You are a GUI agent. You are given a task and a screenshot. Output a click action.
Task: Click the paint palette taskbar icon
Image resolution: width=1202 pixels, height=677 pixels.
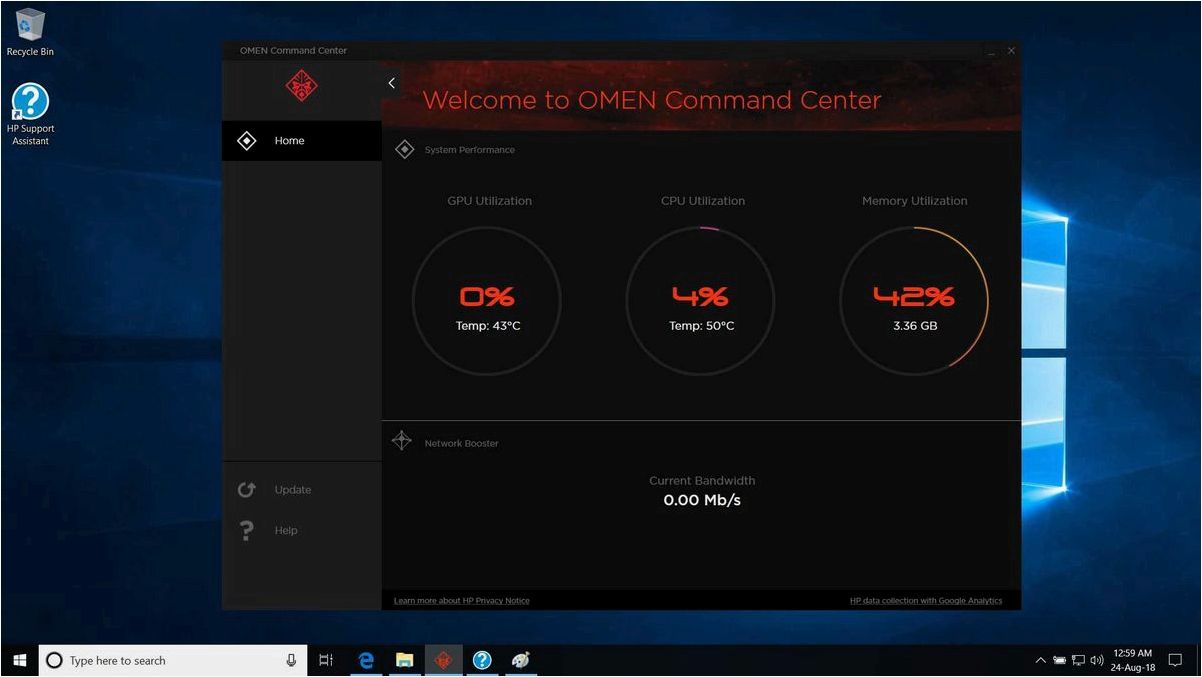point(521,660)
